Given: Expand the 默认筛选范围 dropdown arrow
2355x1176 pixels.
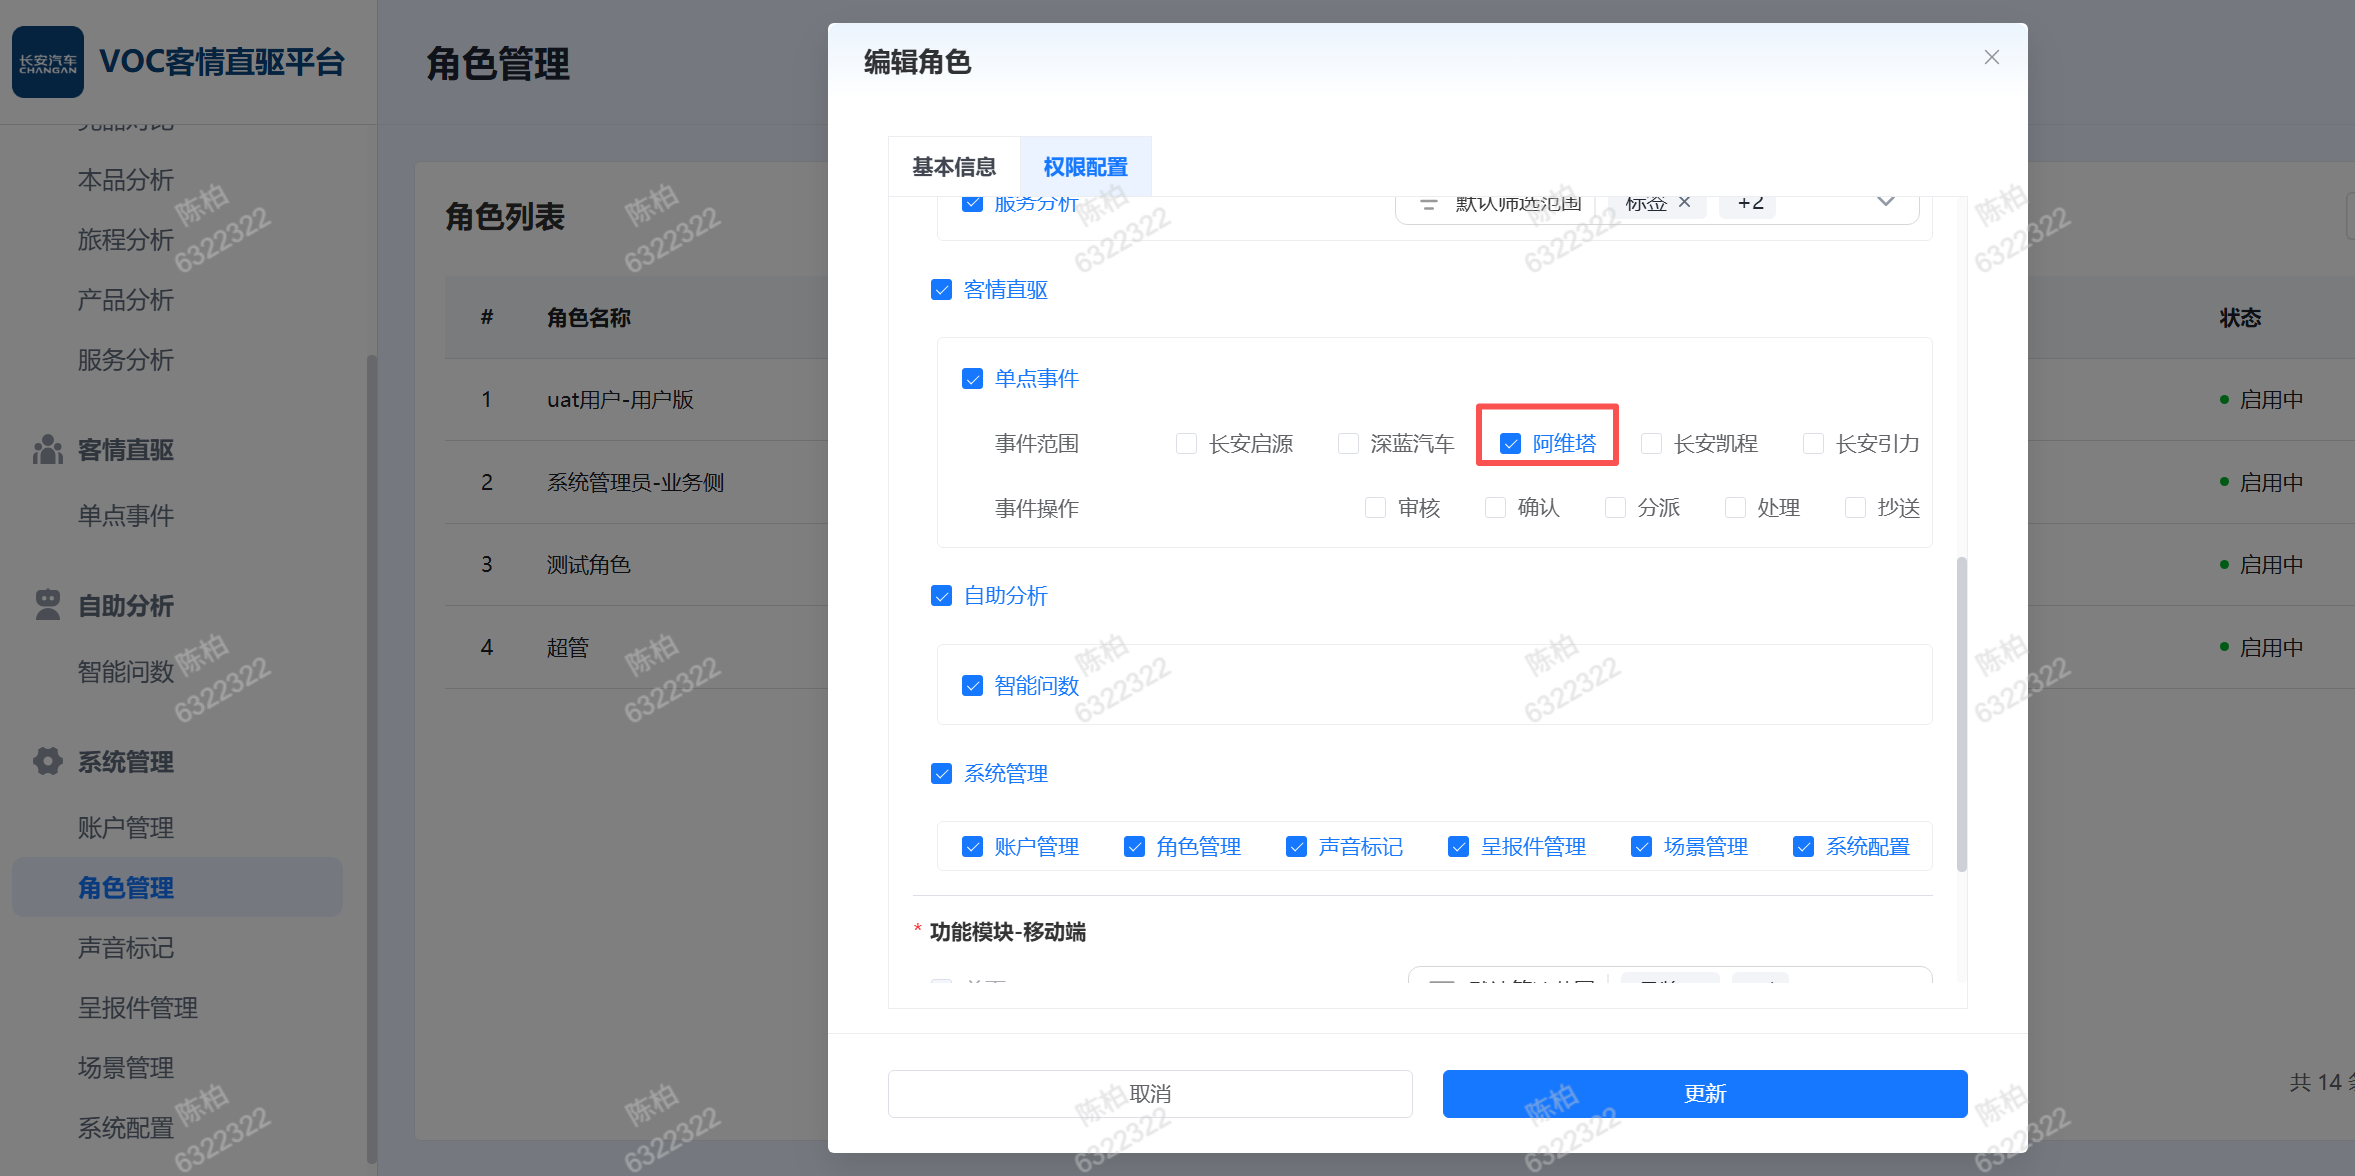Looking at the screenshot, I should click(x=1885, y=203).
